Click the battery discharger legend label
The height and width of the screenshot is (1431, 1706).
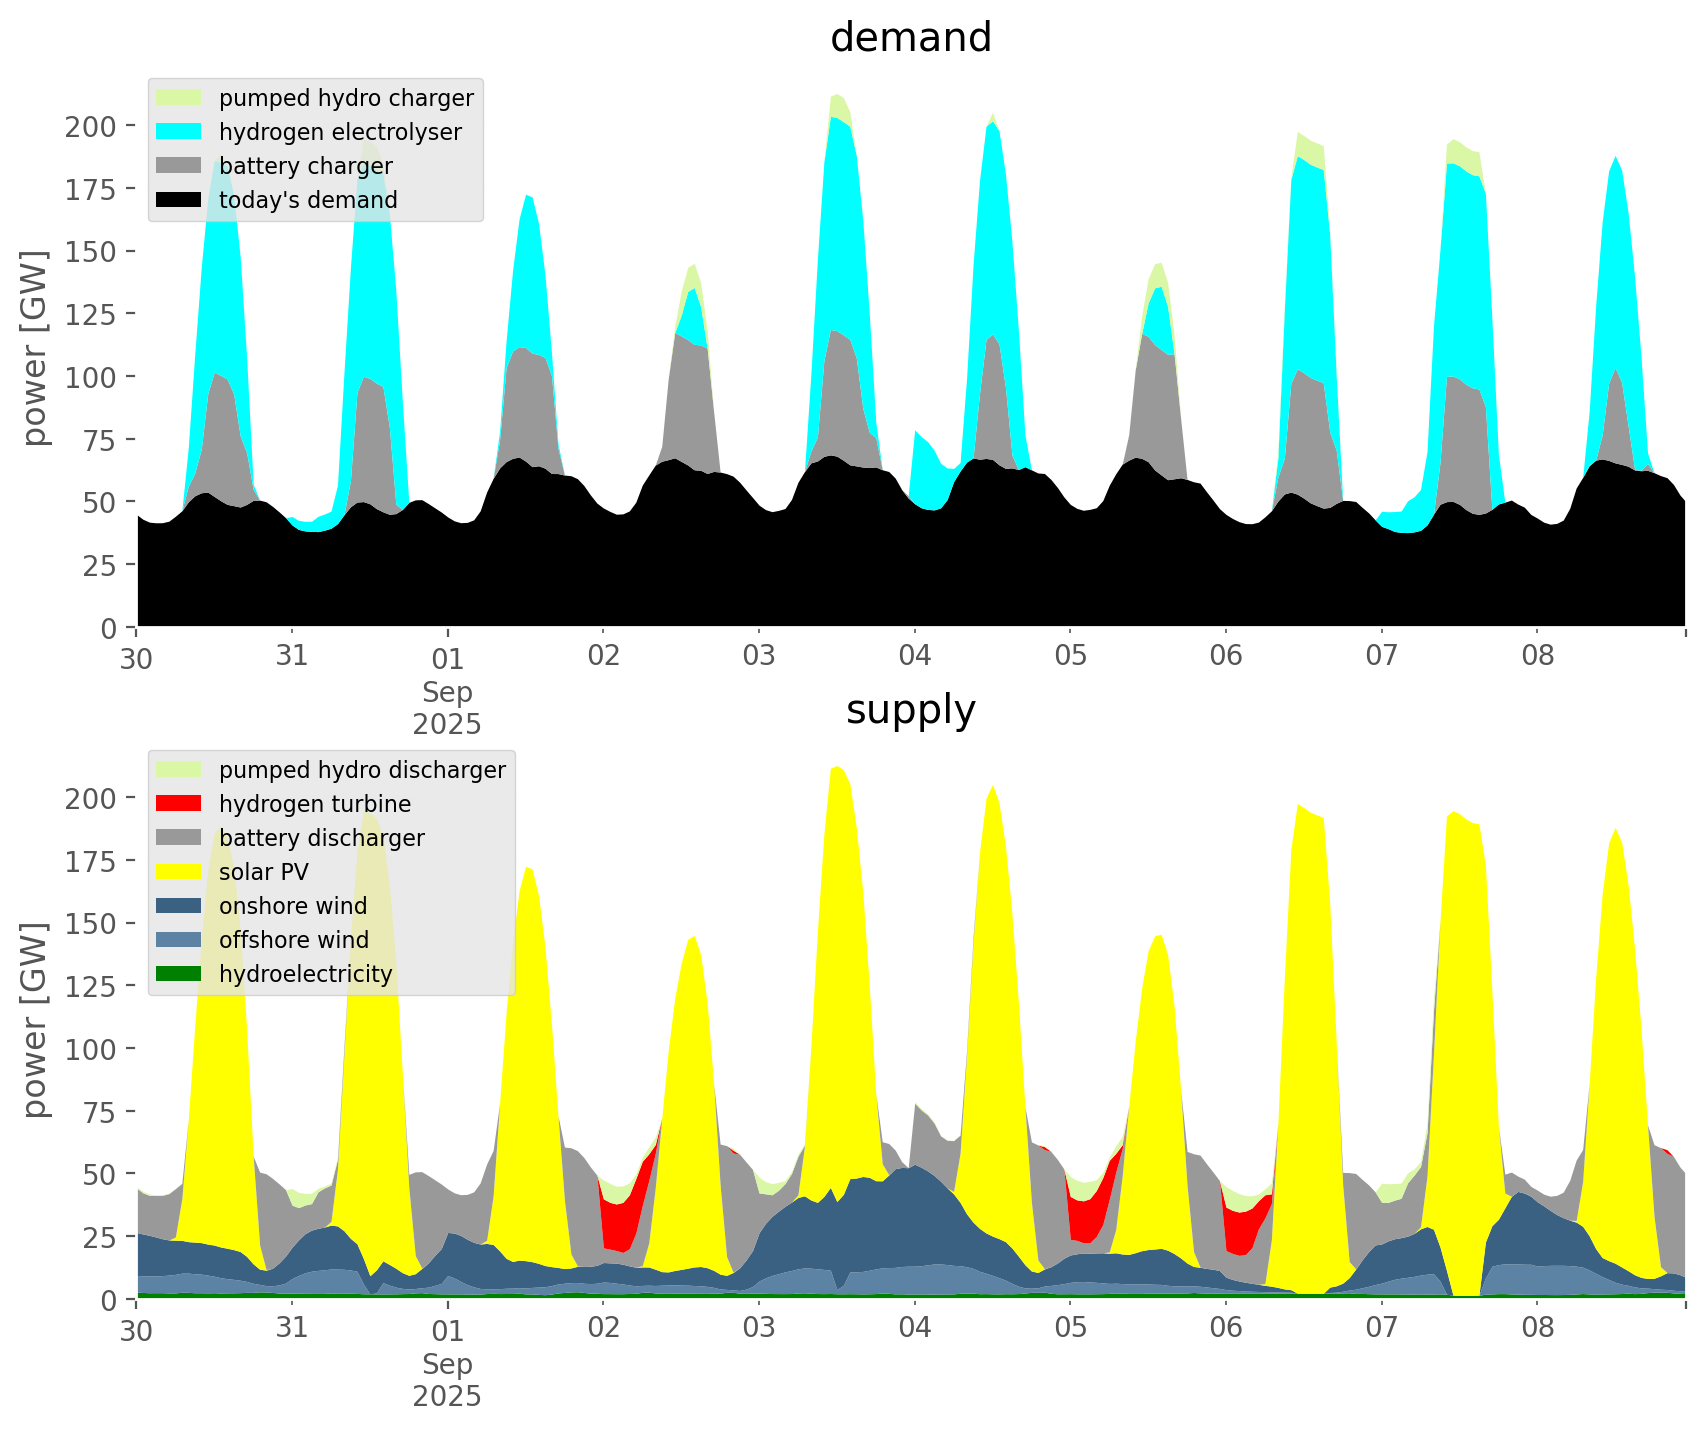pos(321,838)
